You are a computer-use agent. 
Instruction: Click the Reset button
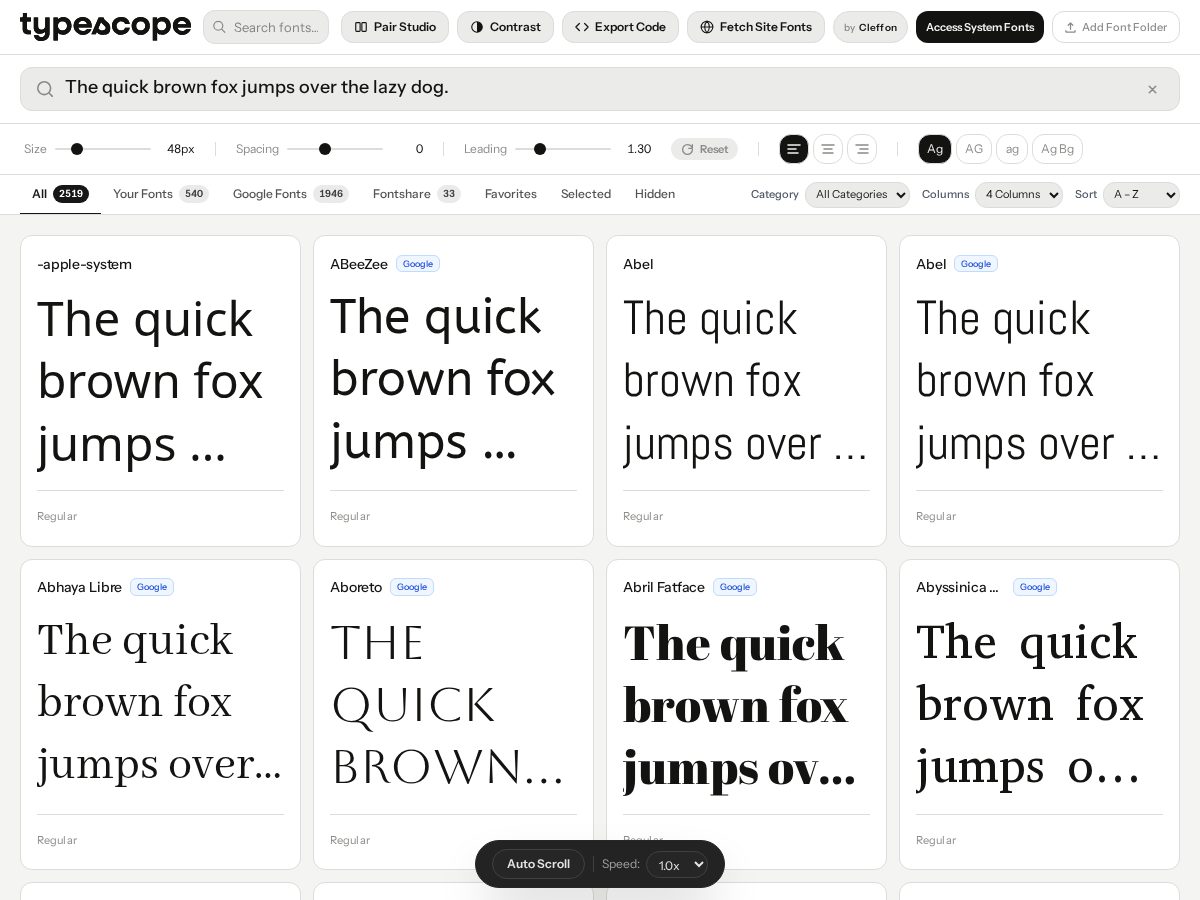[704, 149]
